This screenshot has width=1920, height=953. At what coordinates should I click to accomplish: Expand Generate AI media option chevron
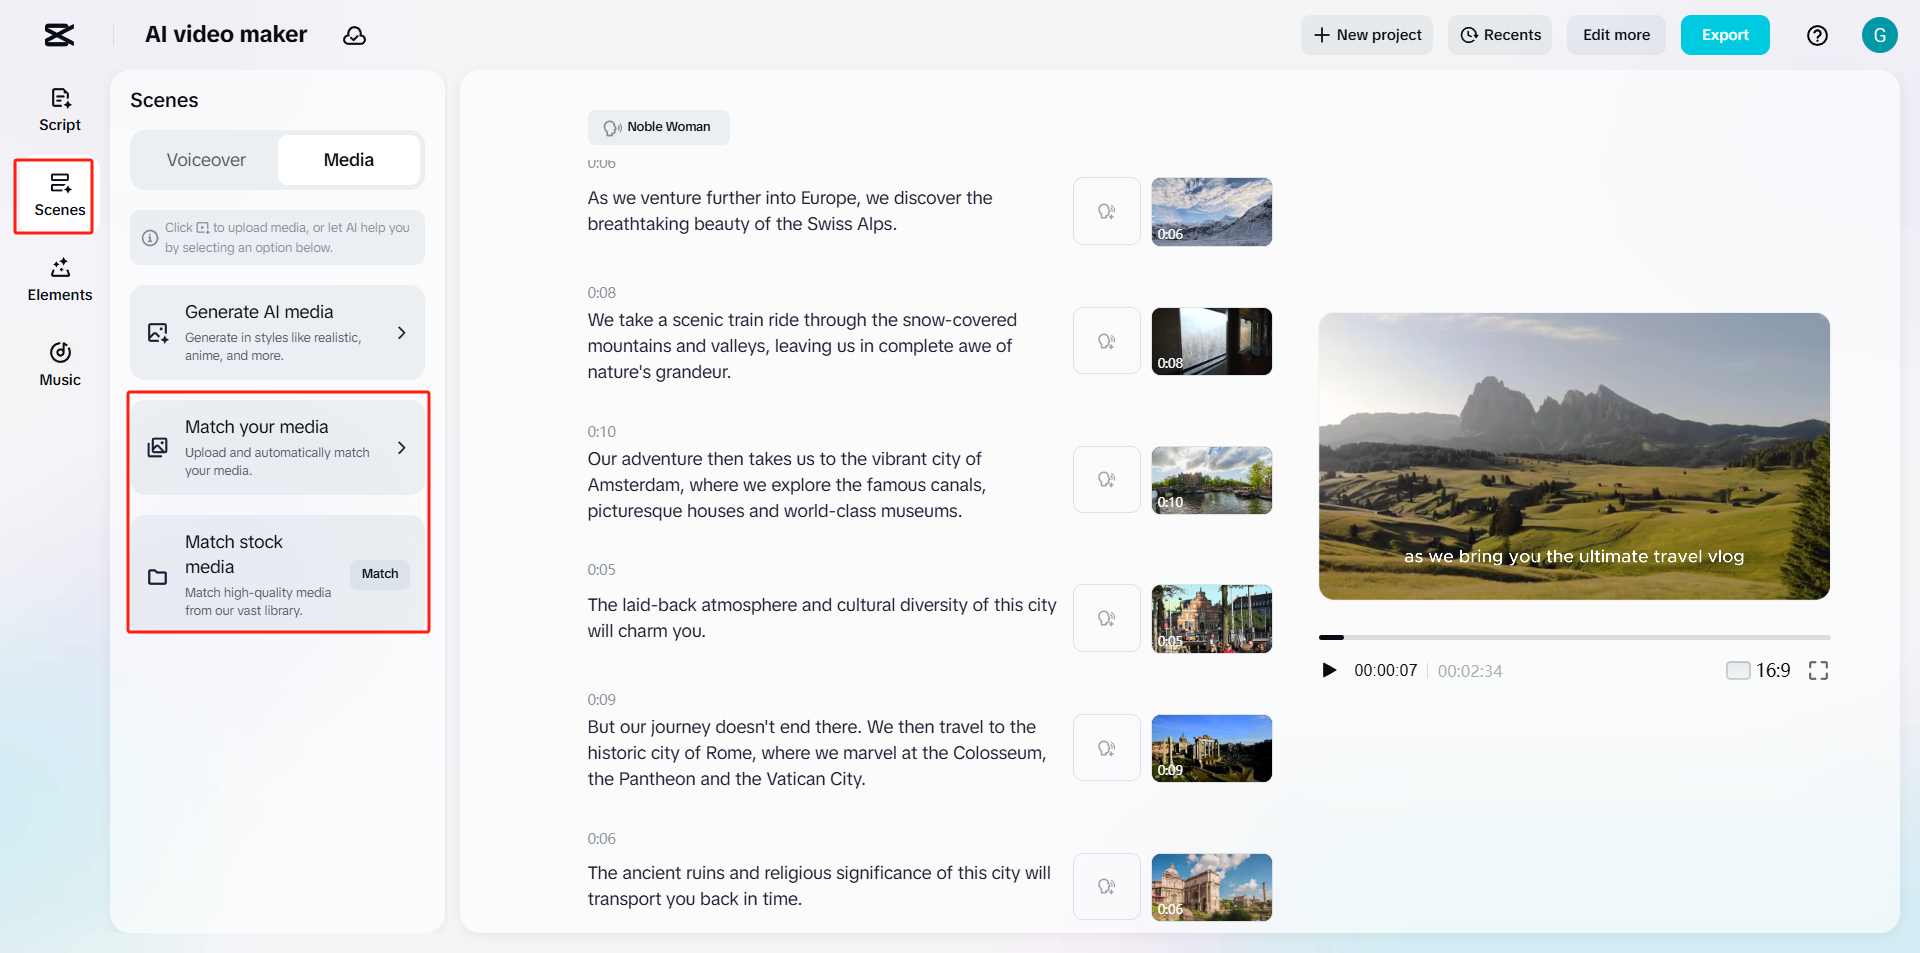click(402, 333)
